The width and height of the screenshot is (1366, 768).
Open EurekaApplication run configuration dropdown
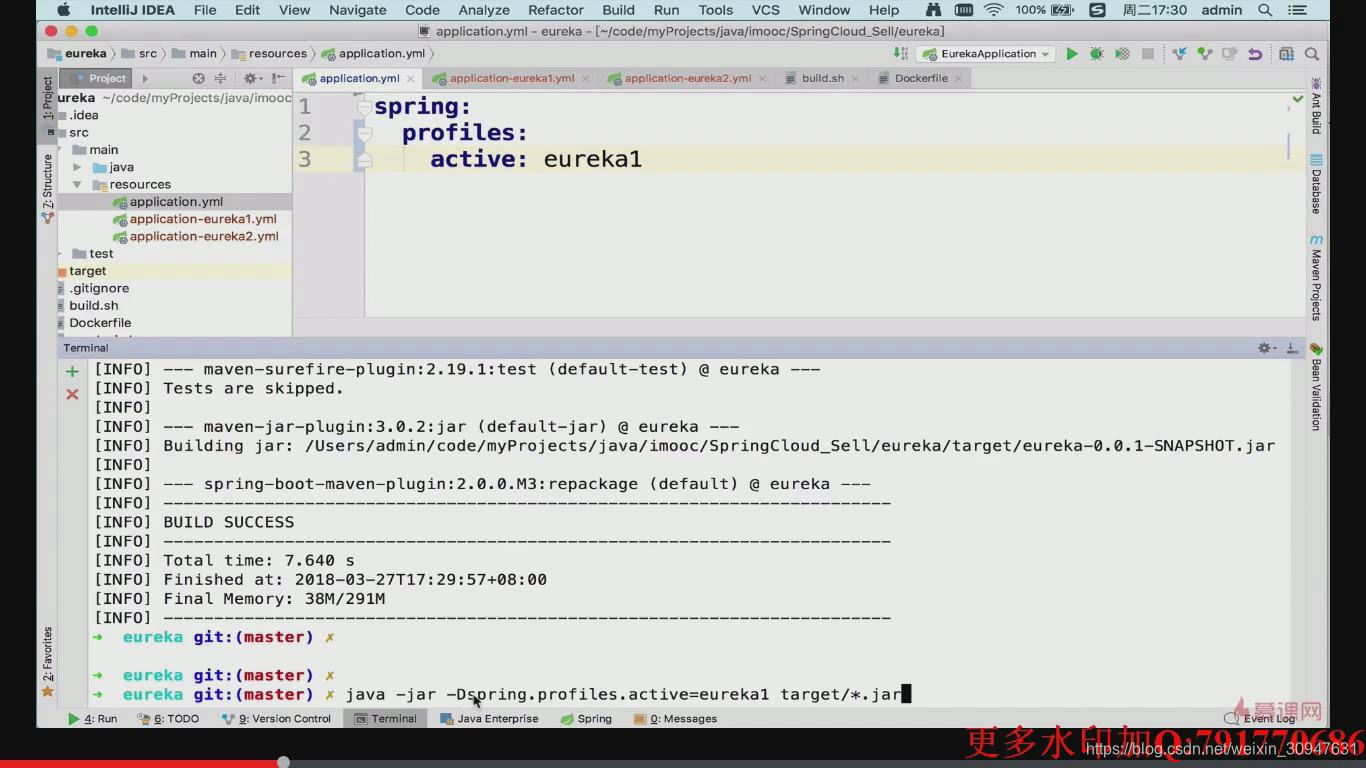(985, 54)
